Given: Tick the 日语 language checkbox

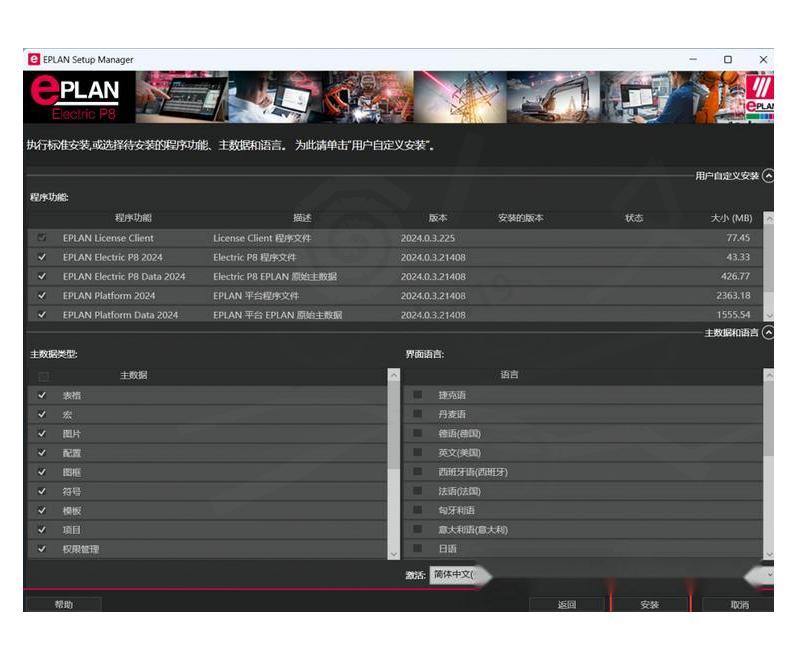Looking at the screenshot, I should coord(417,549).
